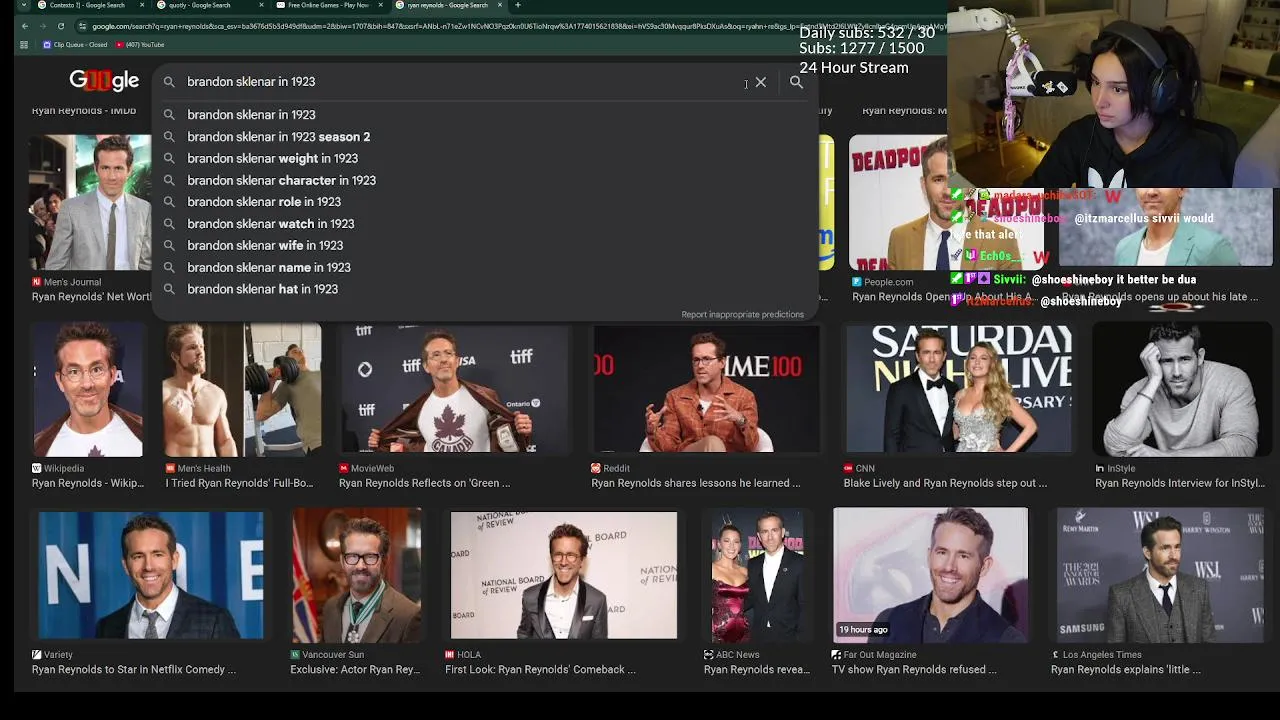This screenshot has height=720, width=1280.
Task: Click the browser back arrow
Action: (x=24, y=26)
